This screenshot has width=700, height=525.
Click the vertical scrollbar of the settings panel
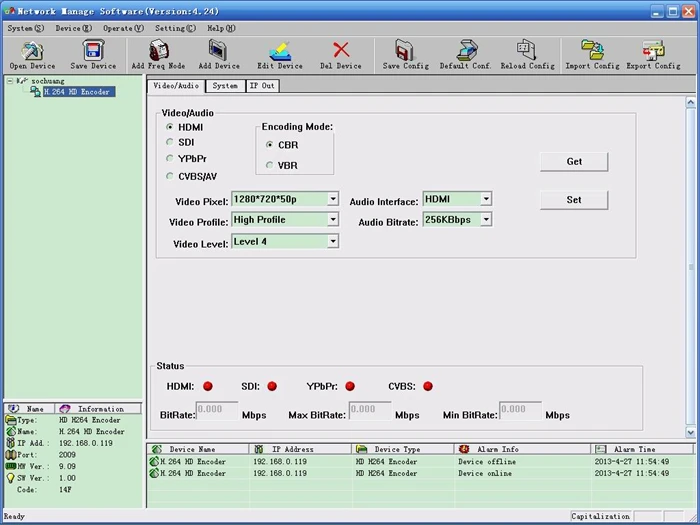click(690, 267)
